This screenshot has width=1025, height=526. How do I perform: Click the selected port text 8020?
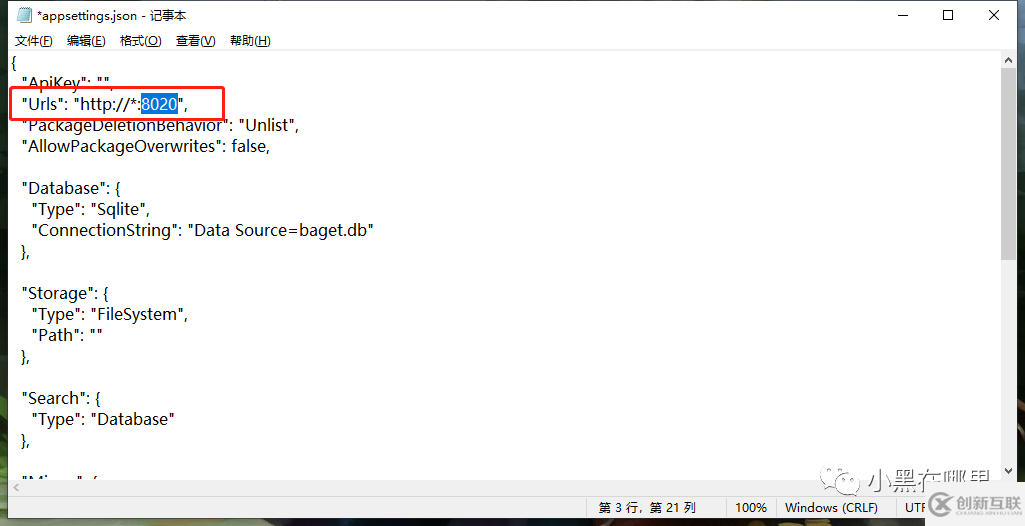(160, 104)
